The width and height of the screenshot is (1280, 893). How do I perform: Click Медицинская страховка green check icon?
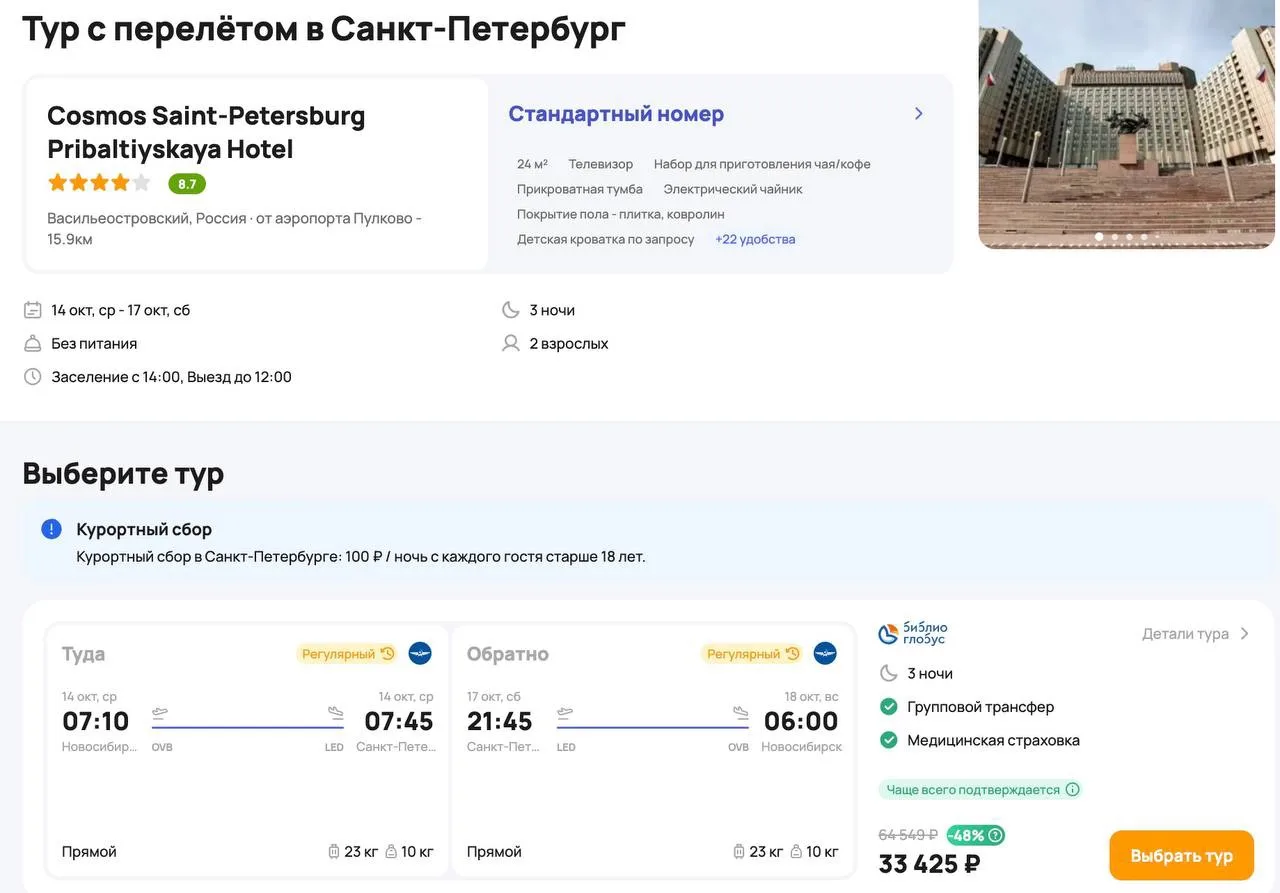[888, 741]
